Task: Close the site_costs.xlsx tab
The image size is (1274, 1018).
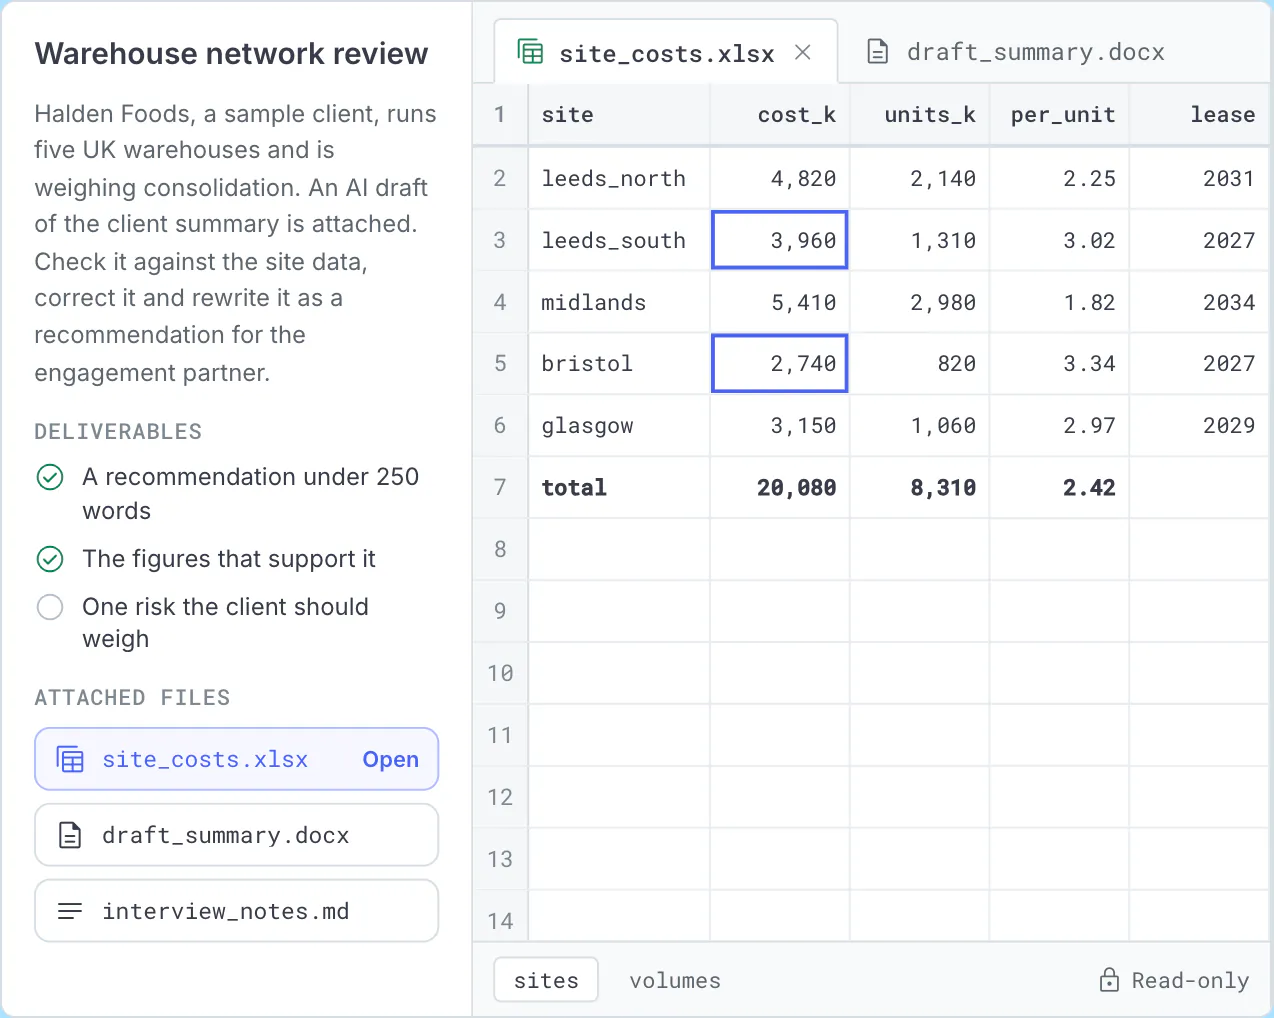Action: click(802, 53)
